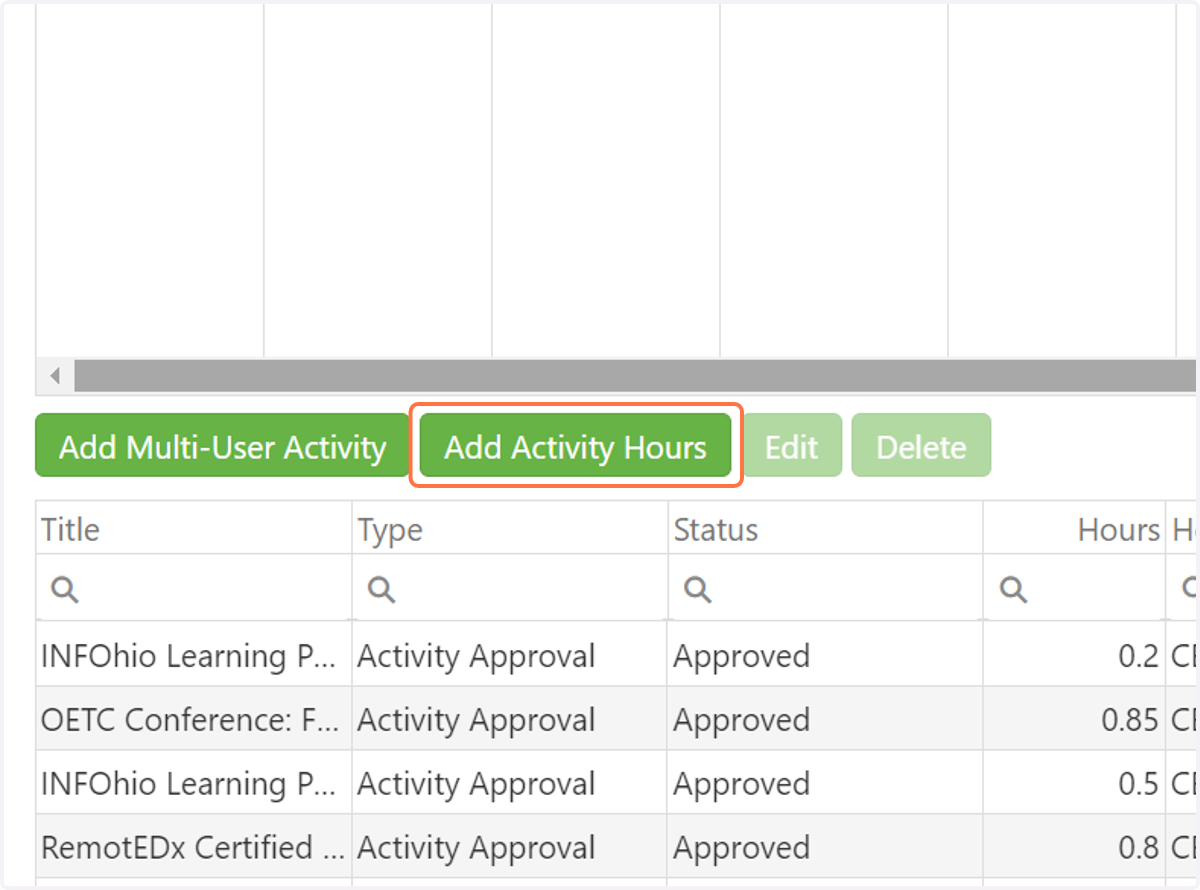Sort by the Title column header
The image size is (1200, 890).
[194, 529]
